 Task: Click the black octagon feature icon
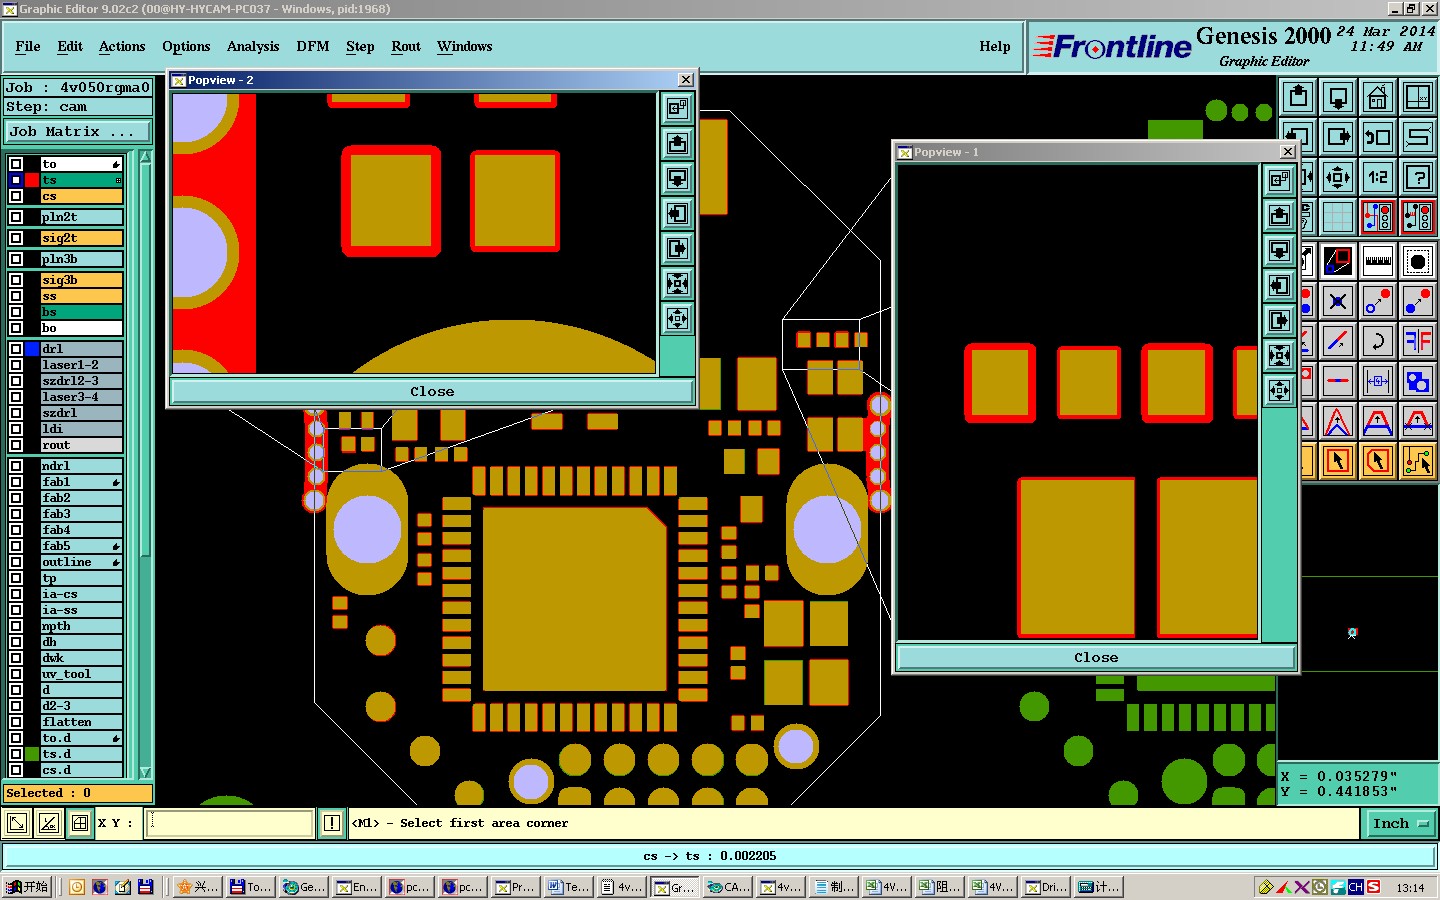[x=1418, y=261]
